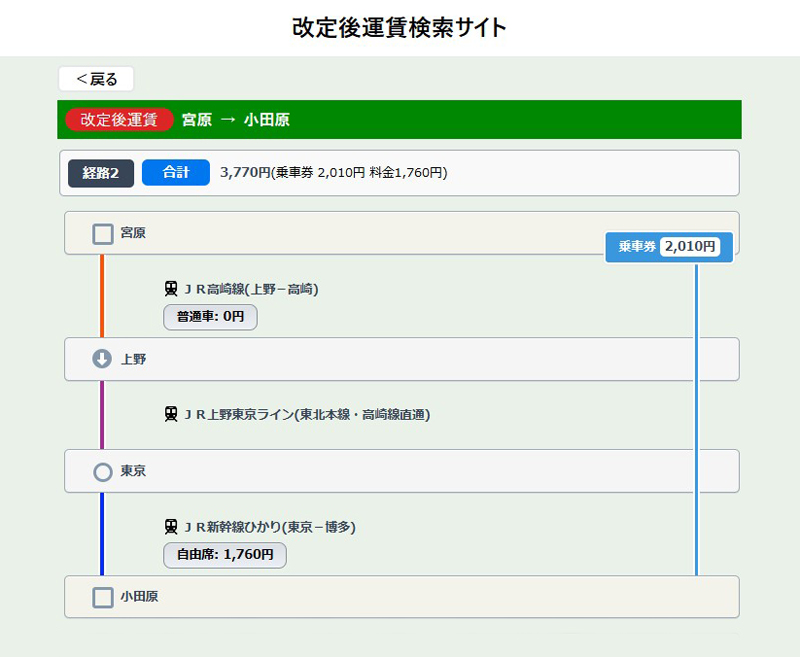Screen dimensions: 800x657
Task: Click the 普通車: 0円 fare box
Action: pos(210,317)
